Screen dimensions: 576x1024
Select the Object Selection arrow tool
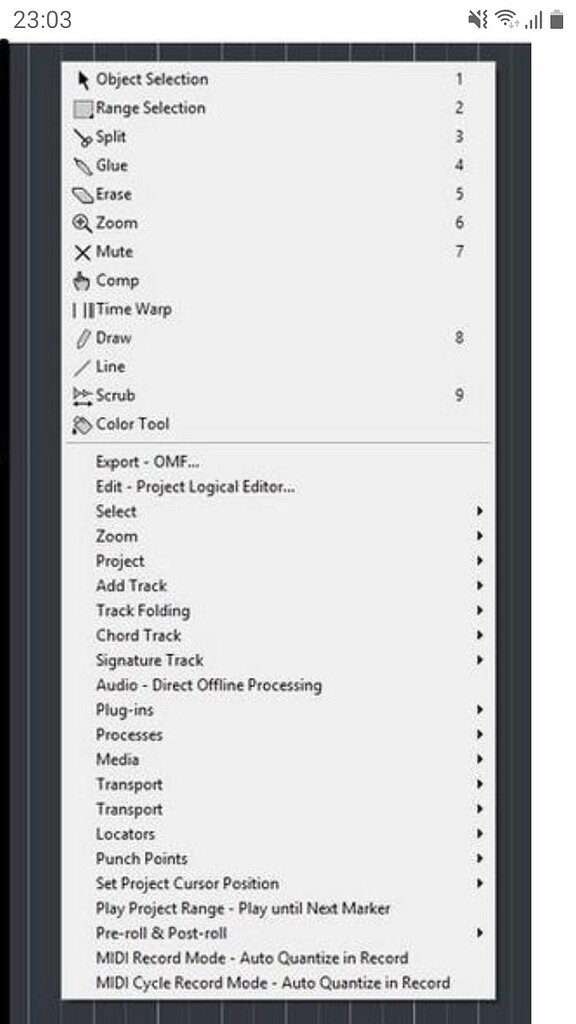(x=84, y=80)
